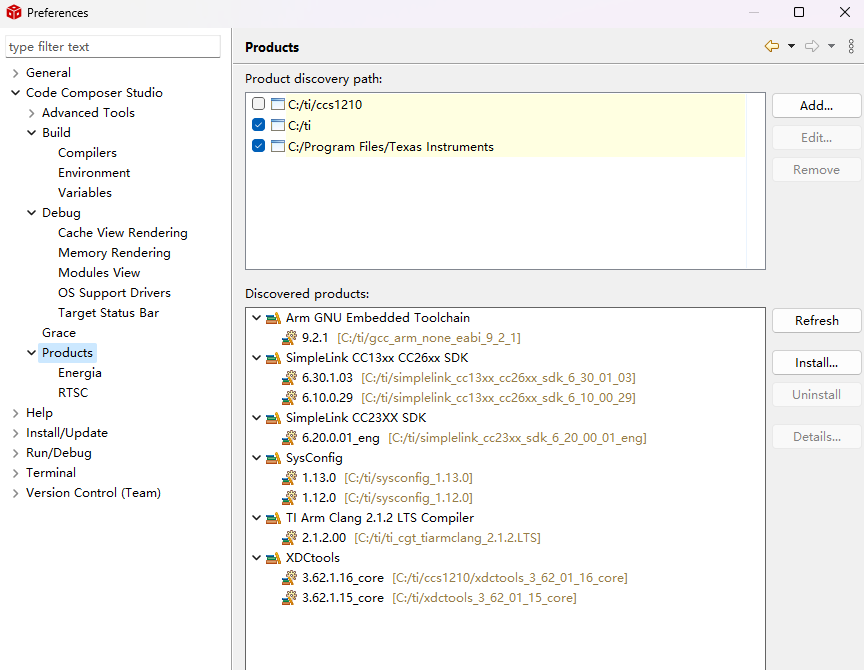
Task: Click the Arm GNU Embedded Toolchain product icon
Action: pos(274,318)
